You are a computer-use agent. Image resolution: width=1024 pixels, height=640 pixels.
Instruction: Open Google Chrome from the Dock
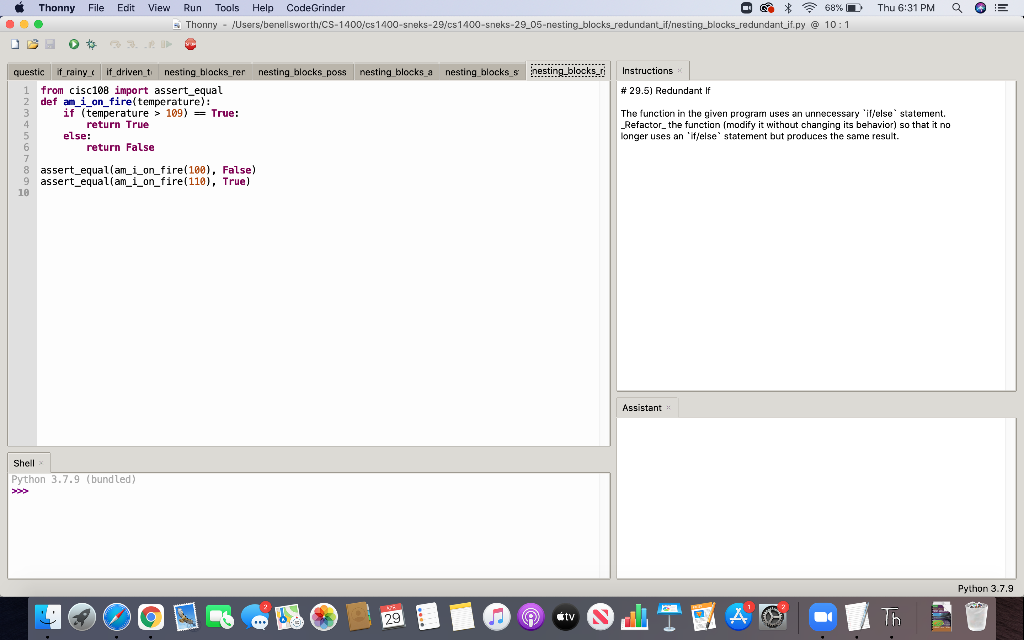(151, 616)
